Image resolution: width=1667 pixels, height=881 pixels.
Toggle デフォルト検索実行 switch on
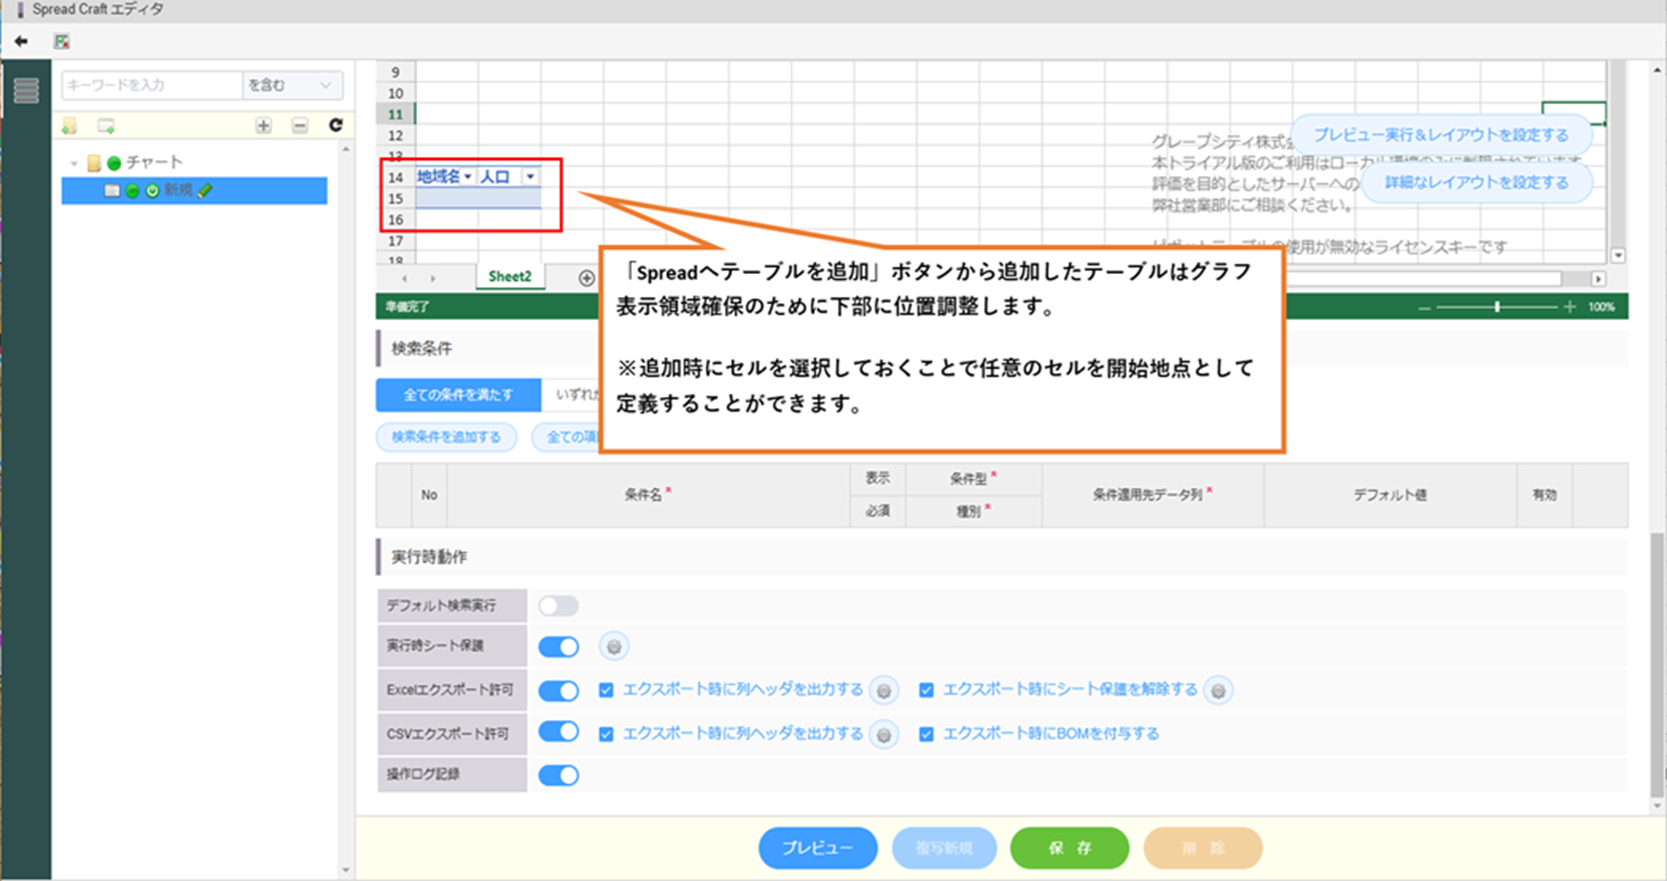click(x=558, y=606)
